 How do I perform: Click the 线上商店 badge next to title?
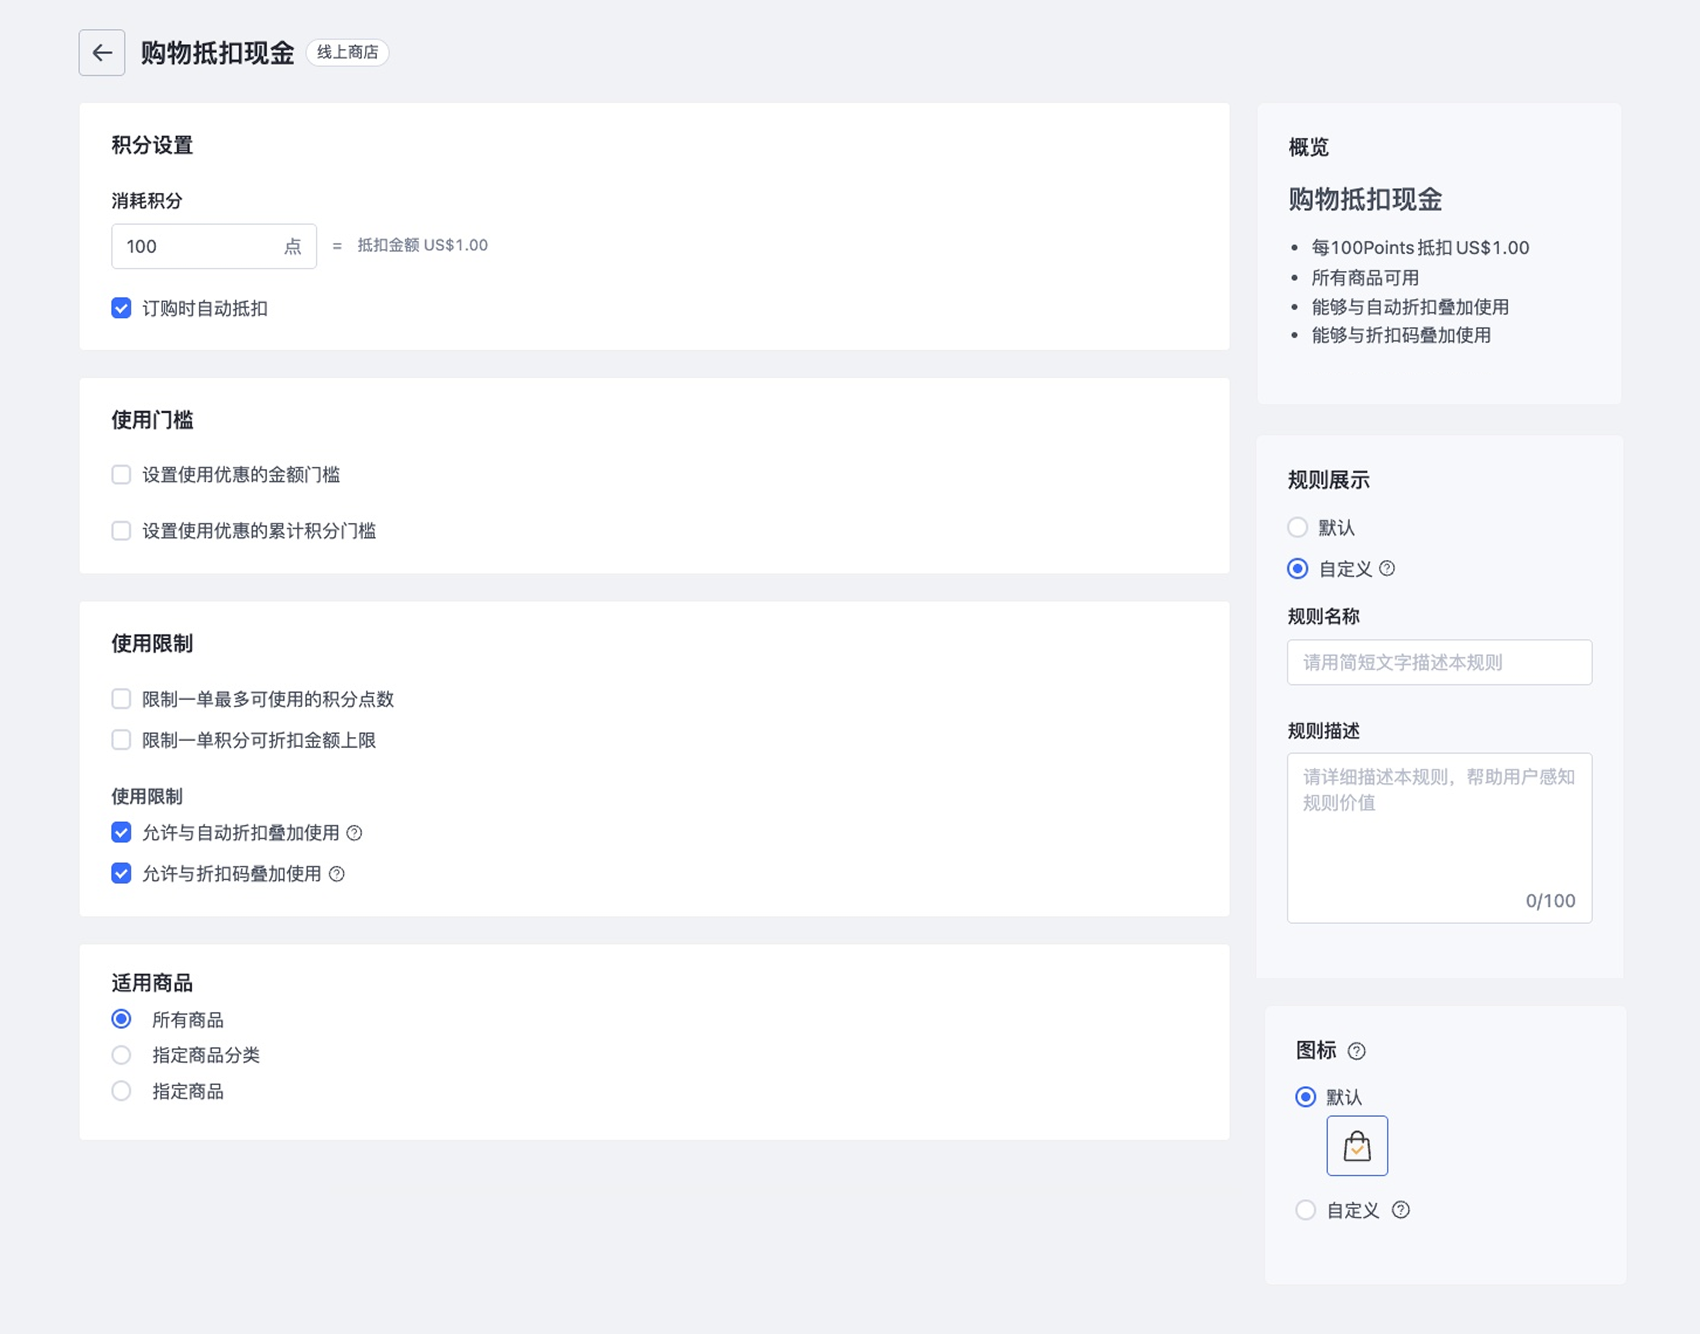(x=347, y=53)
